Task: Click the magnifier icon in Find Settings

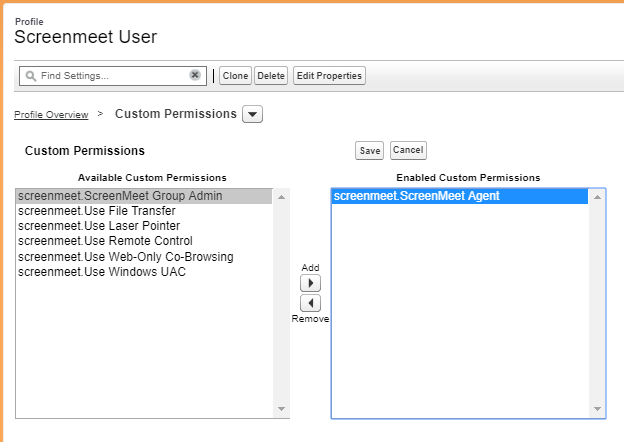Action: point(31,76)
